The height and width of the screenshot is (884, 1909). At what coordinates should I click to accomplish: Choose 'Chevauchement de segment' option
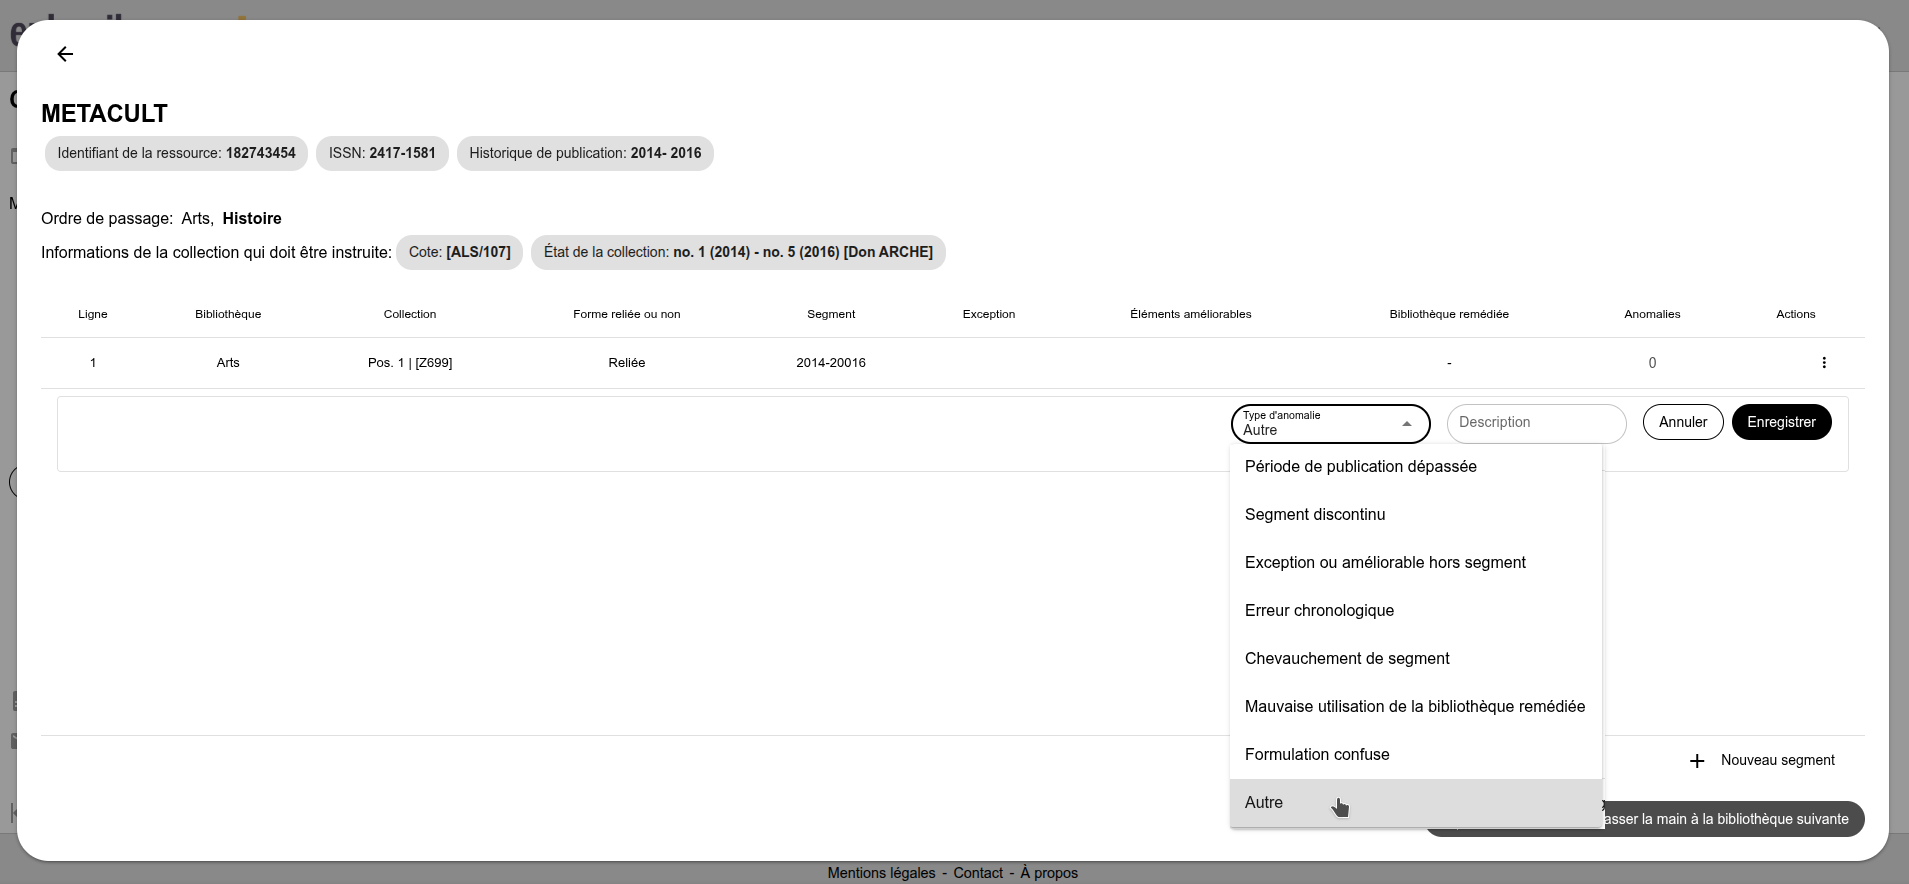click(1346, 659)
